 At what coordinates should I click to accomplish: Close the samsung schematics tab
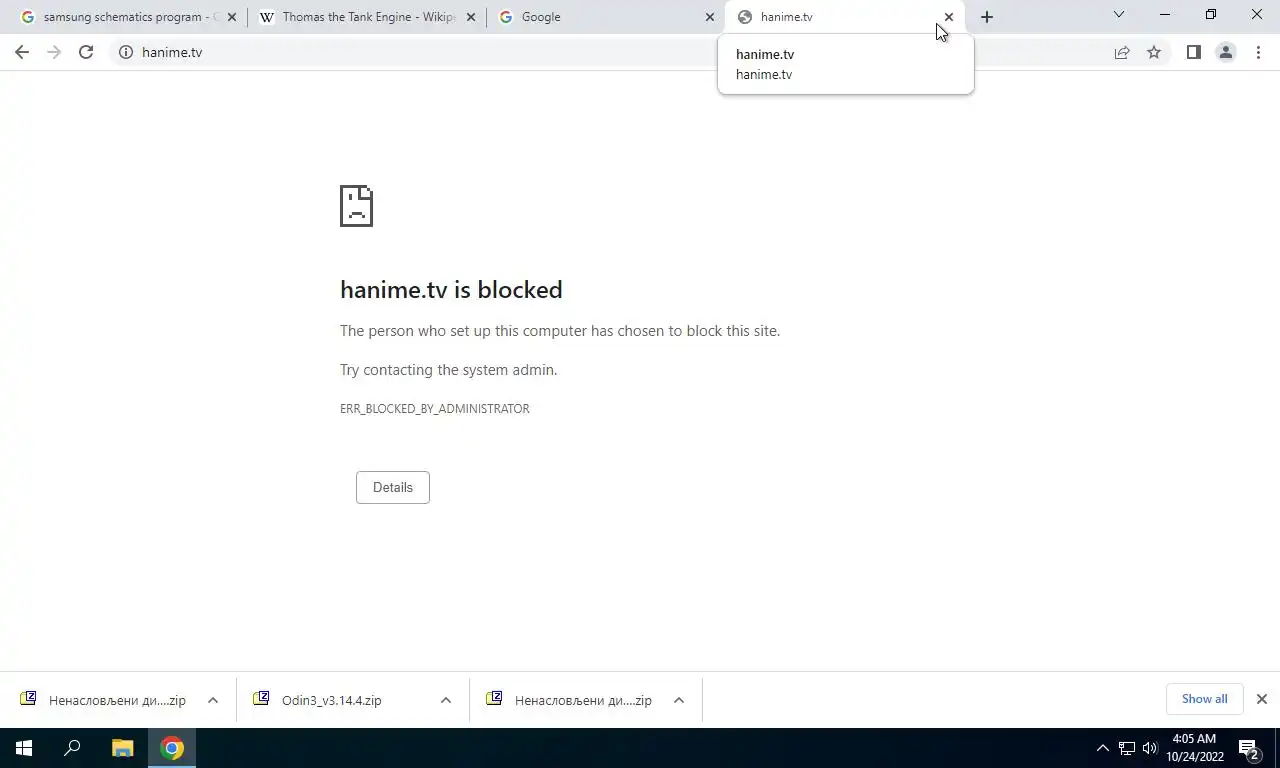232,17
